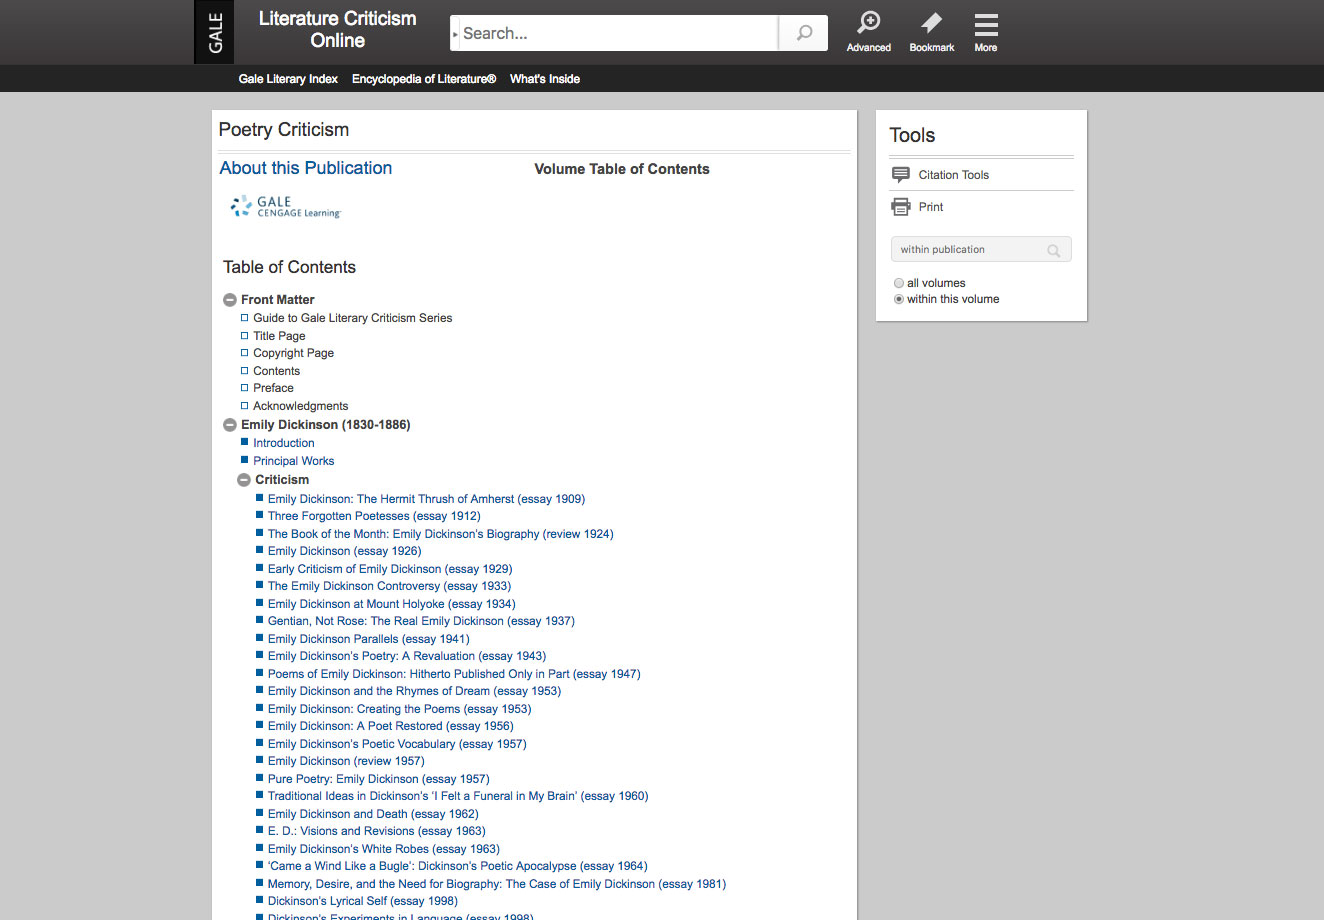Open Emily Dickinson's White Robes essay

click(384, 849)
